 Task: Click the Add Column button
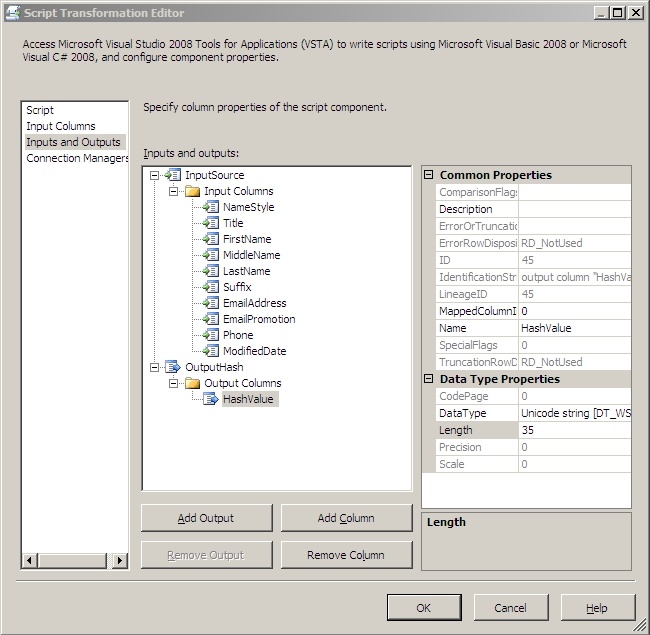(347, 518)
